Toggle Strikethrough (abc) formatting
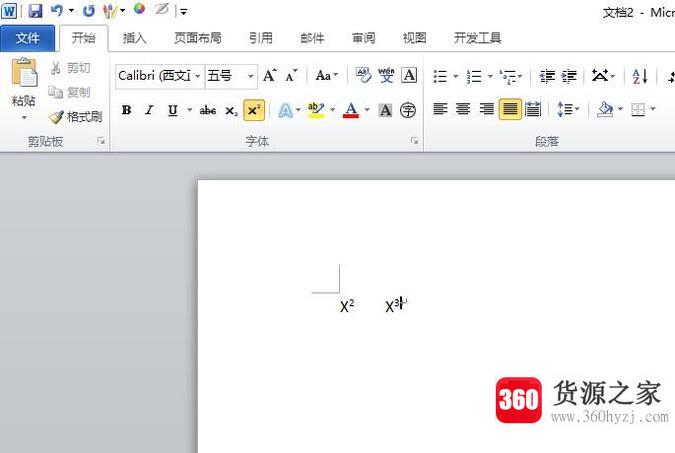Screen dimensions: 675x453 pyautogui.click(x=207, y=110)
